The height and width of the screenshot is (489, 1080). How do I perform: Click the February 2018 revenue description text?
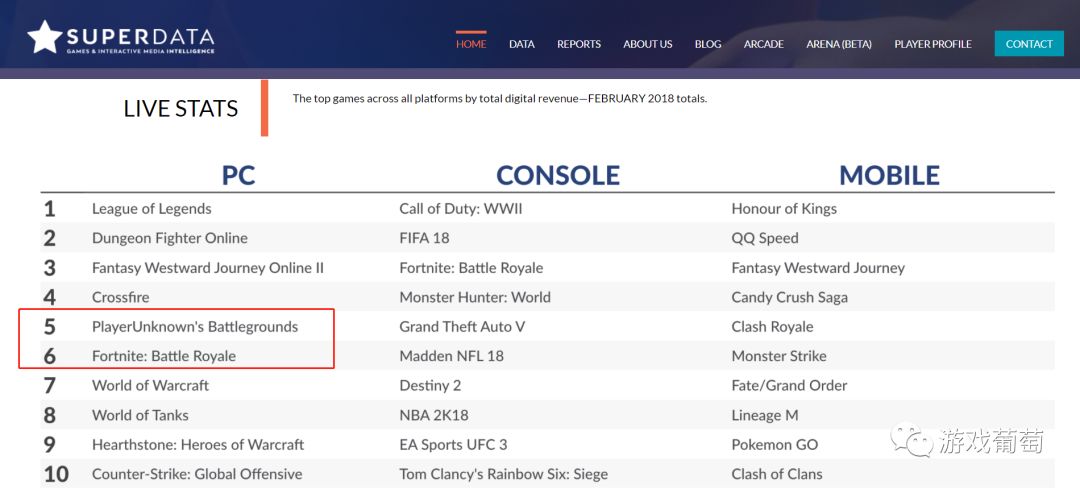pyautogui.click(x=500, y=98)
